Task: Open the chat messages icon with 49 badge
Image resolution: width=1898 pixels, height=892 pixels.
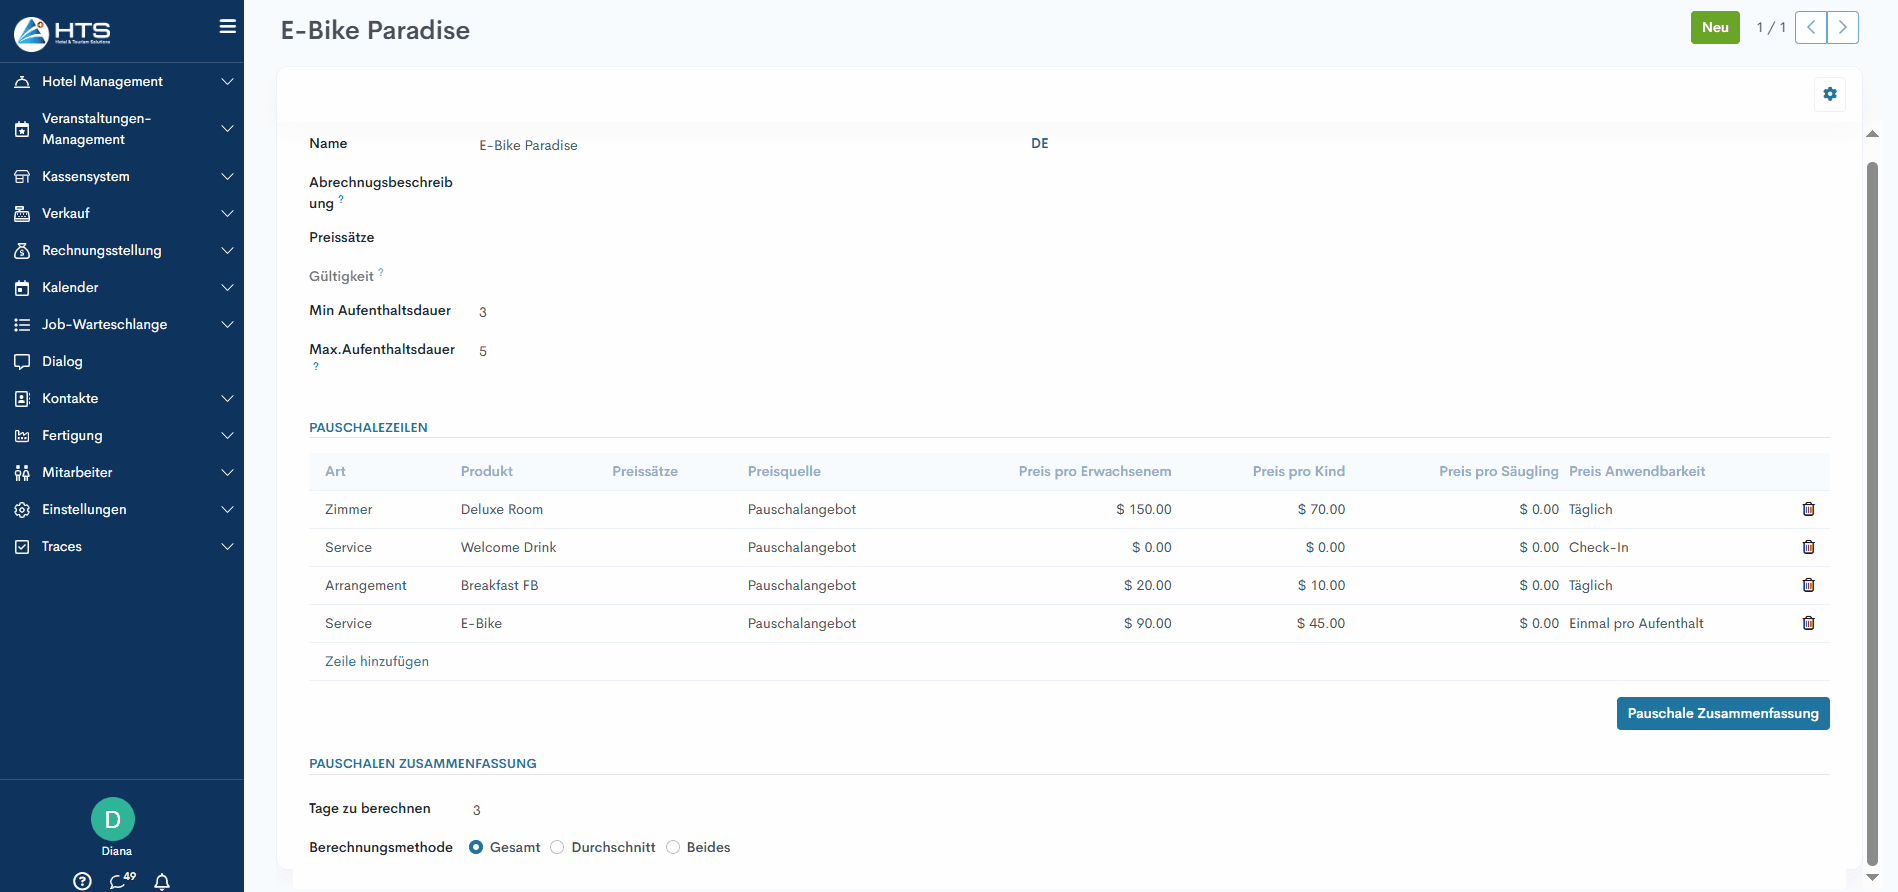Action: [121, 881]
